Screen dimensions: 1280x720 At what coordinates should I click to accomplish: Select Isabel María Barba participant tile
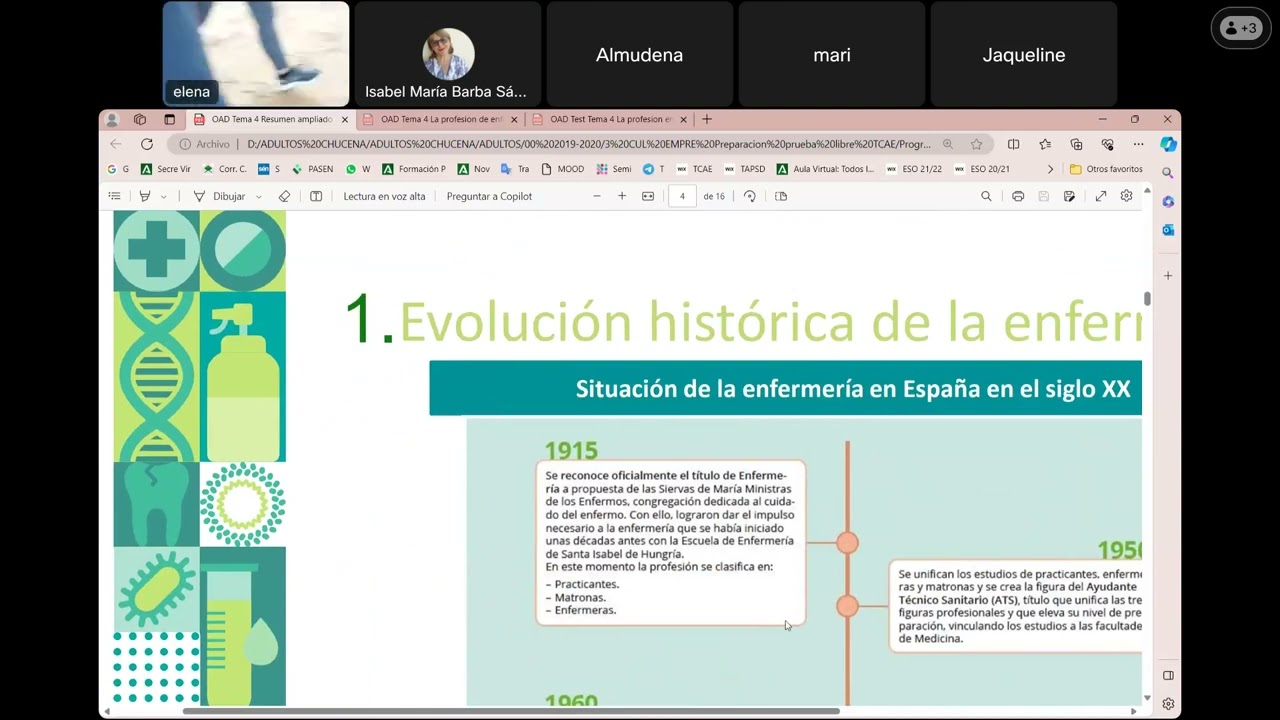pyautogui.click(x=447, y=54)
